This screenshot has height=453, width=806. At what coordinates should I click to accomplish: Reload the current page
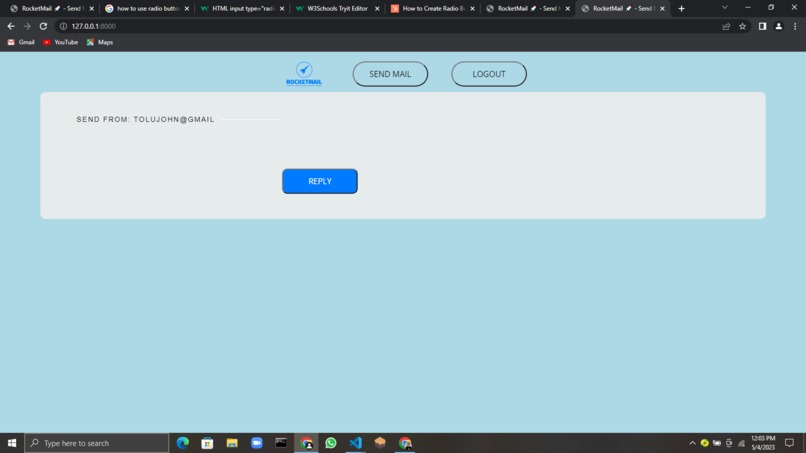(43, 26)
